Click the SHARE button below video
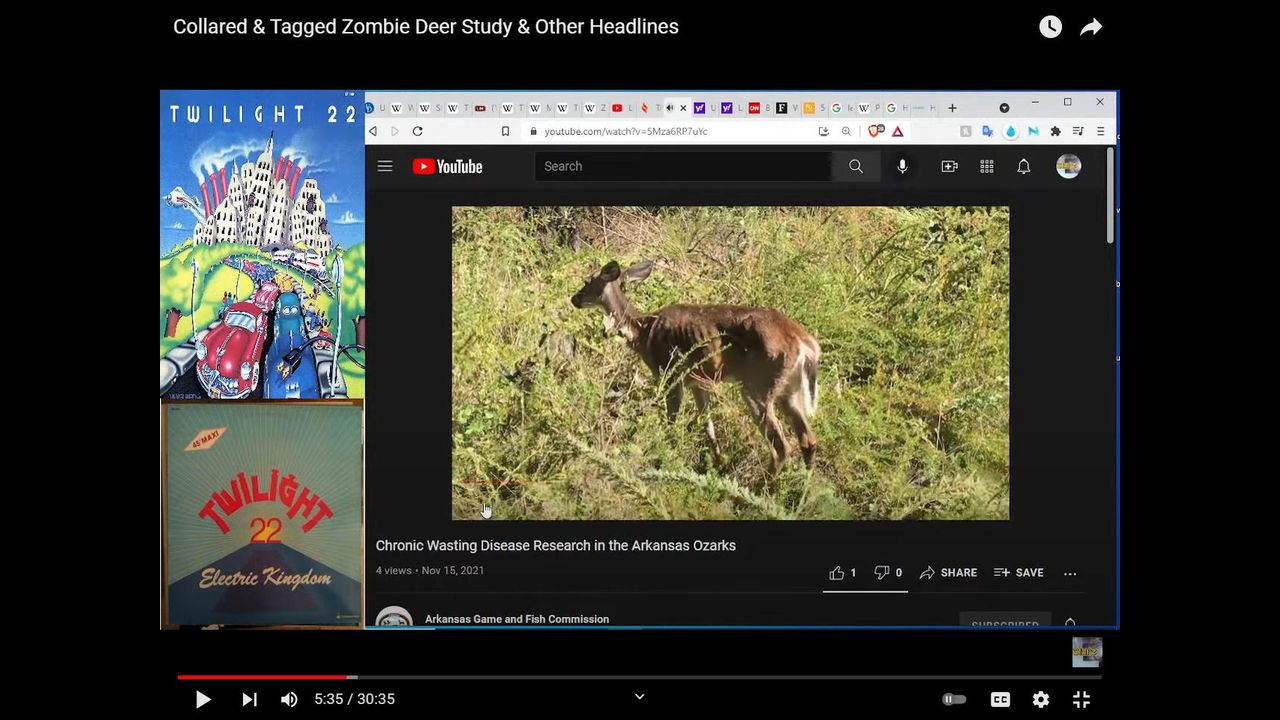 (948, 573)
